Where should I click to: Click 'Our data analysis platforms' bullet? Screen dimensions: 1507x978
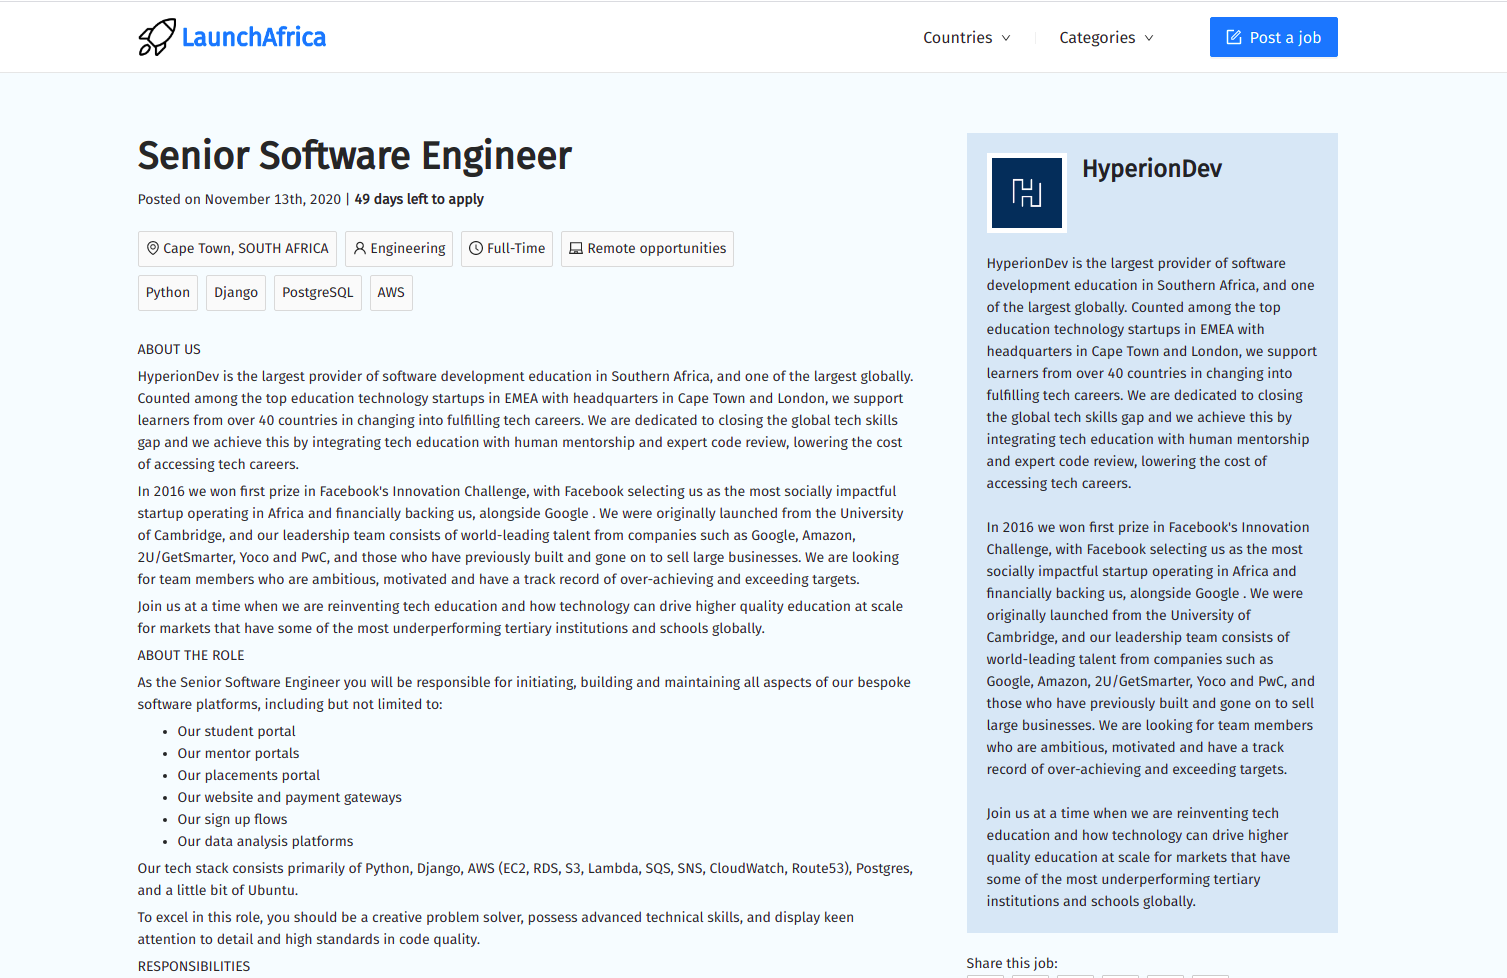(266, 841)
